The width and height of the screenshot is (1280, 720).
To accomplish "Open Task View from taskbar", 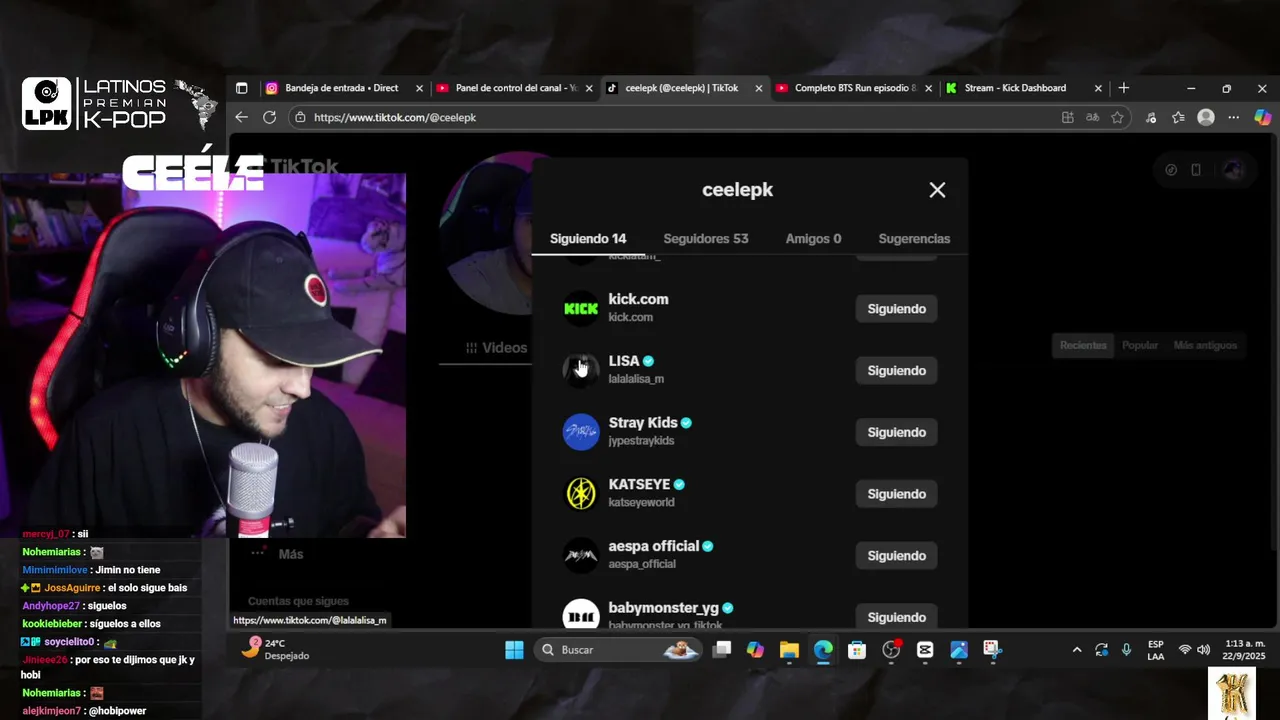I will (722, 650).
